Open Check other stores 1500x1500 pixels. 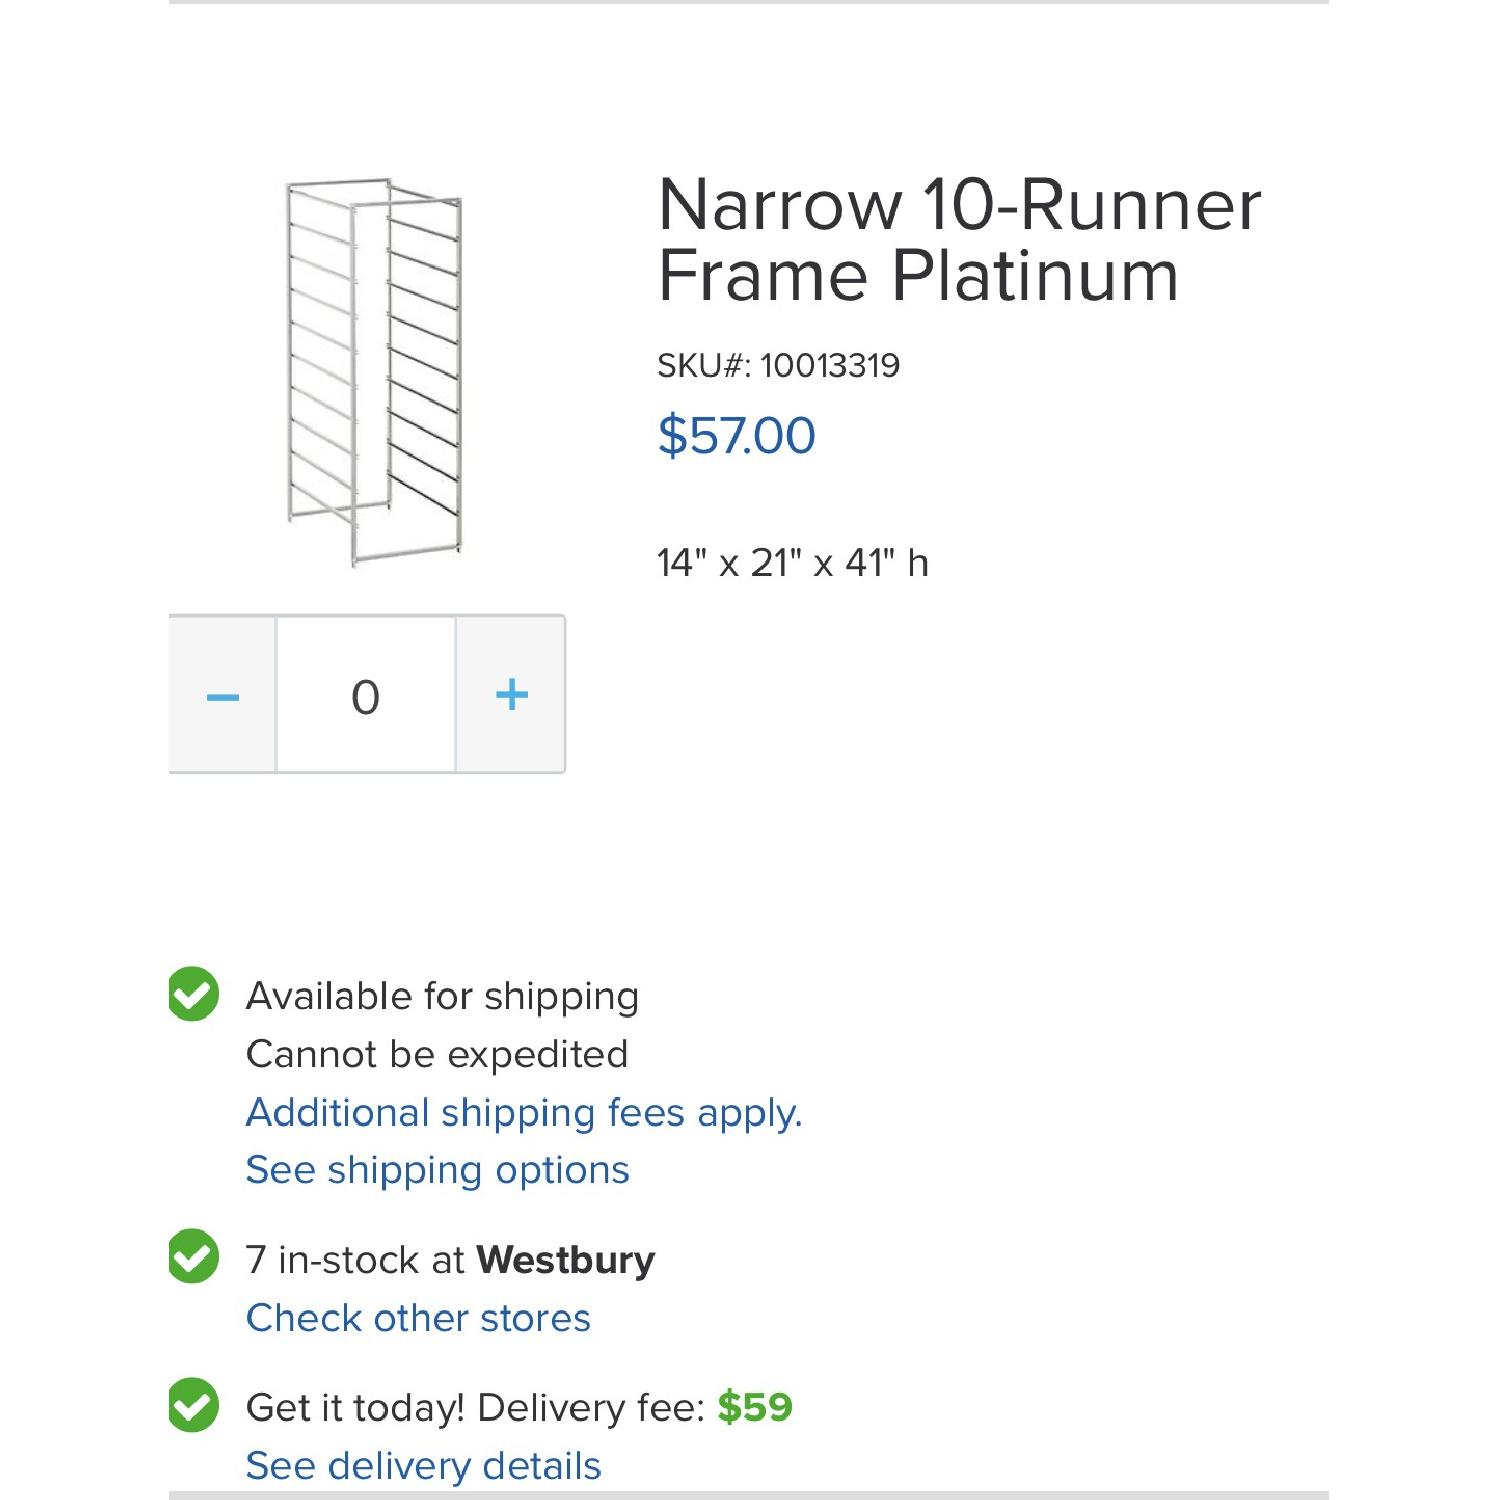(x=417, y=1317)
